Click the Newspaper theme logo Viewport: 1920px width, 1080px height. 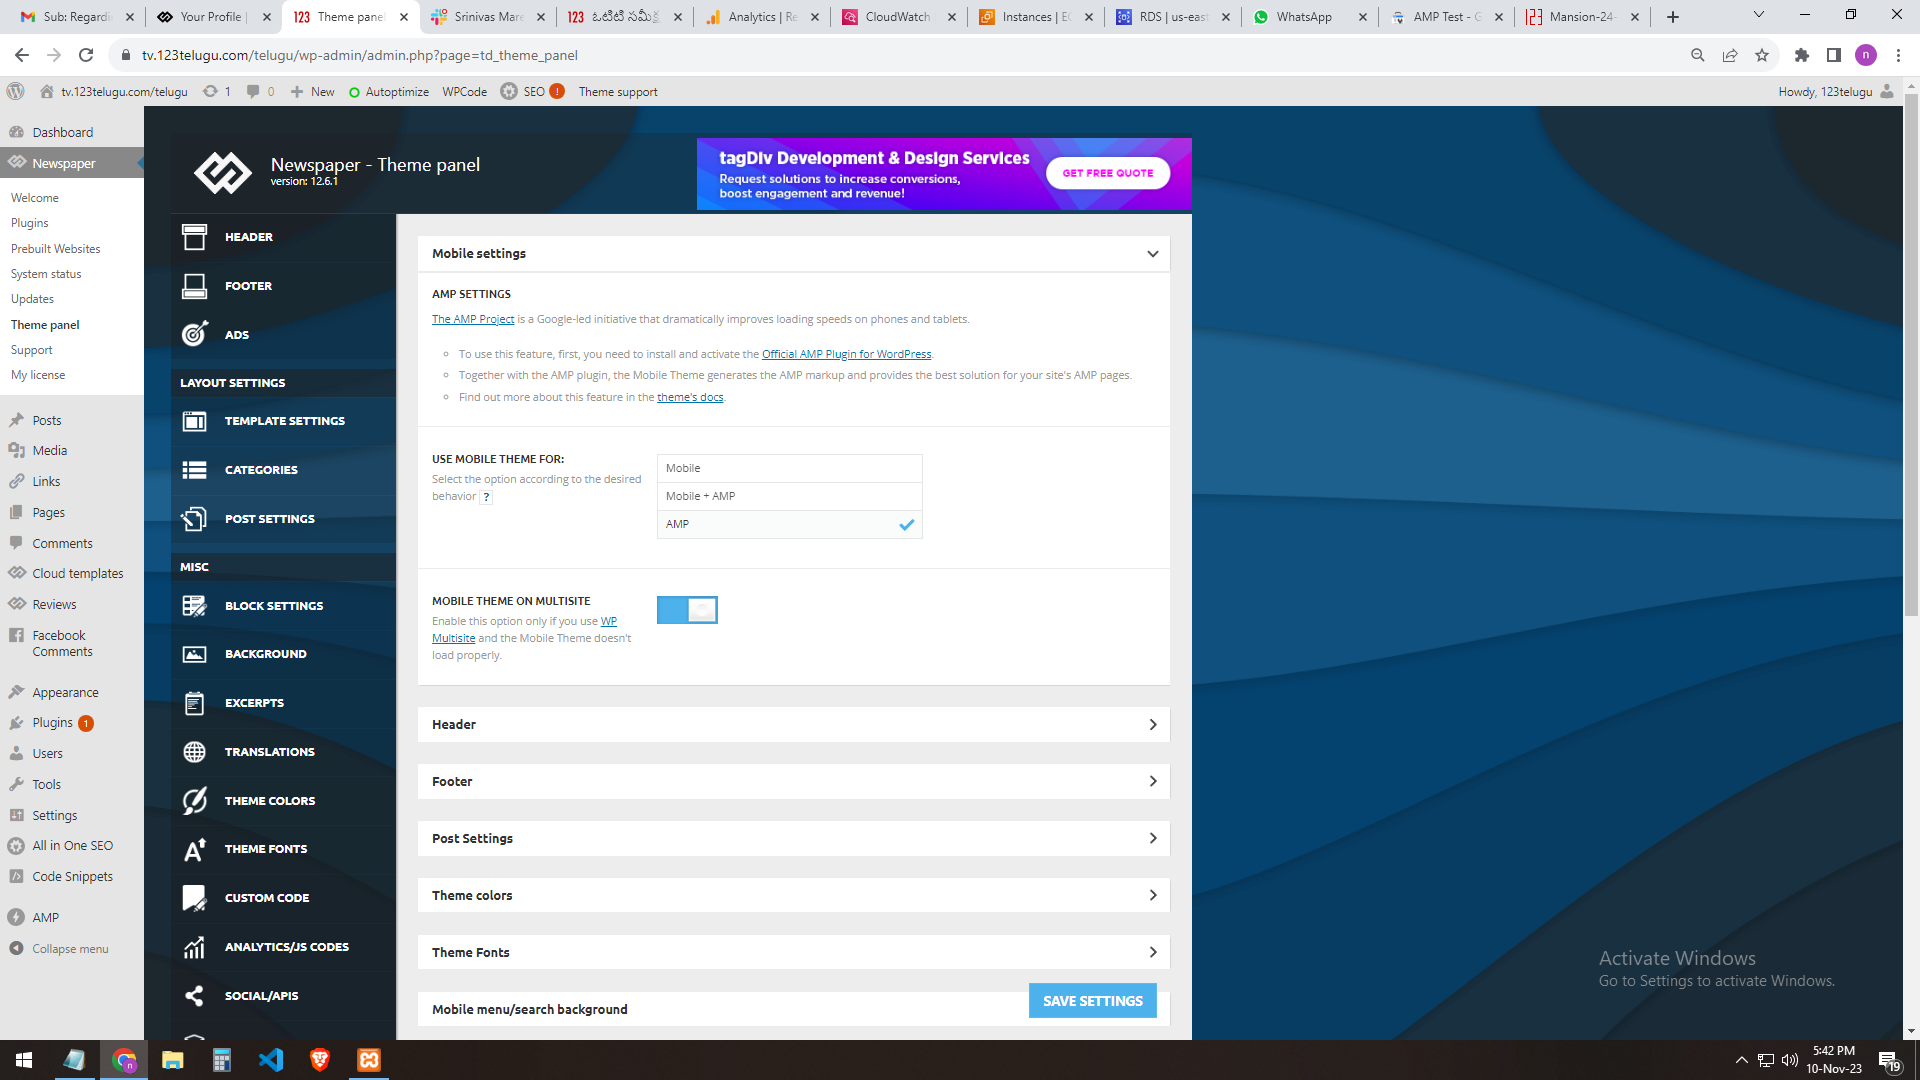coord(222,172)
